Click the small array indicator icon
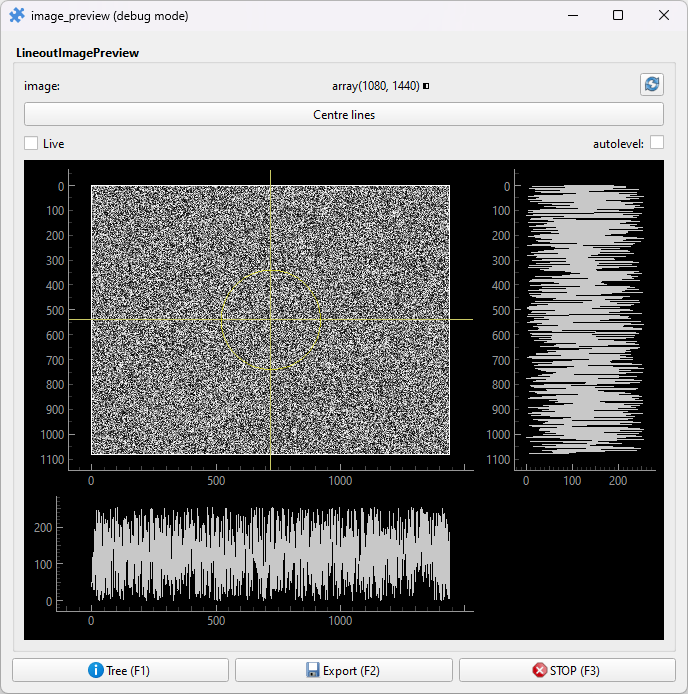 (426, 86)
